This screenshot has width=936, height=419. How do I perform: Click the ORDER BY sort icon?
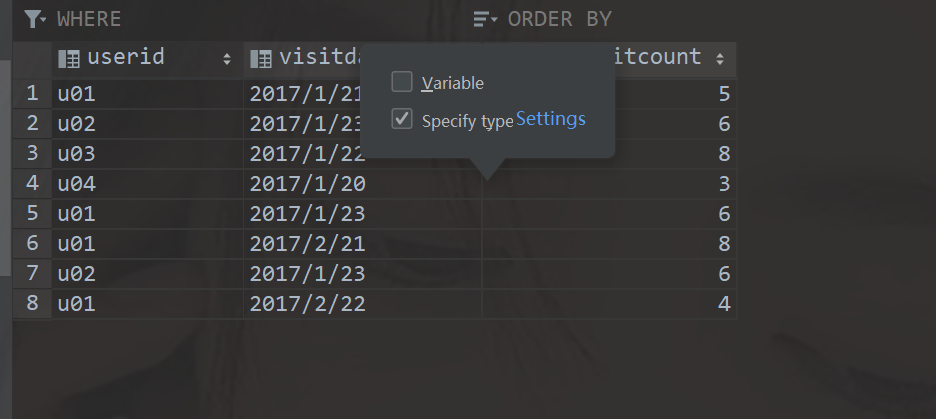coord(485,19)
